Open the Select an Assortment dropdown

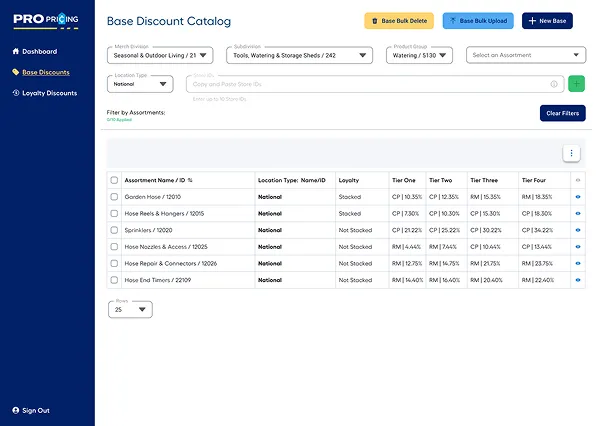(526, 55)
